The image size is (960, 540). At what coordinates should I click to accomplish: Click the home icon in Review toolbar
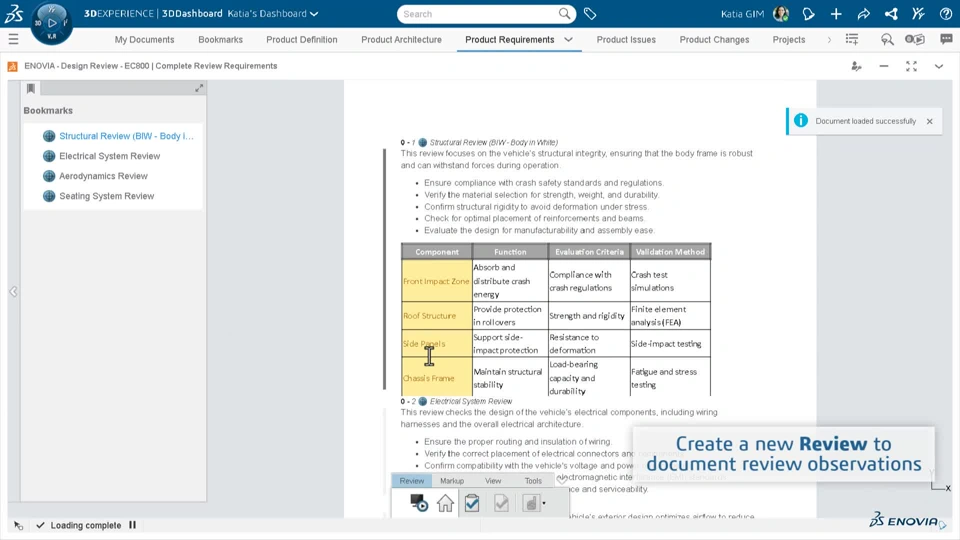pos(445,503)
